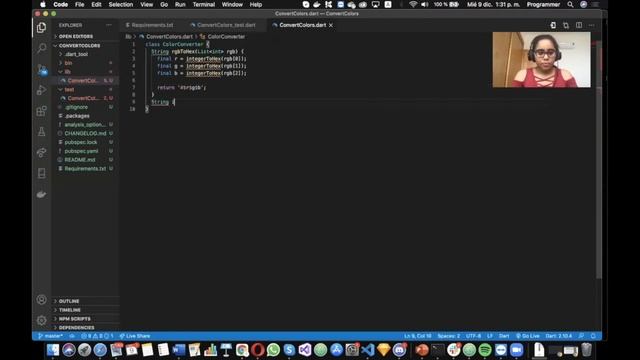The height and width of the screenshot is (360, 640).
Task: Open the device panel icon in activity bar
Action: tap(41, 173)
